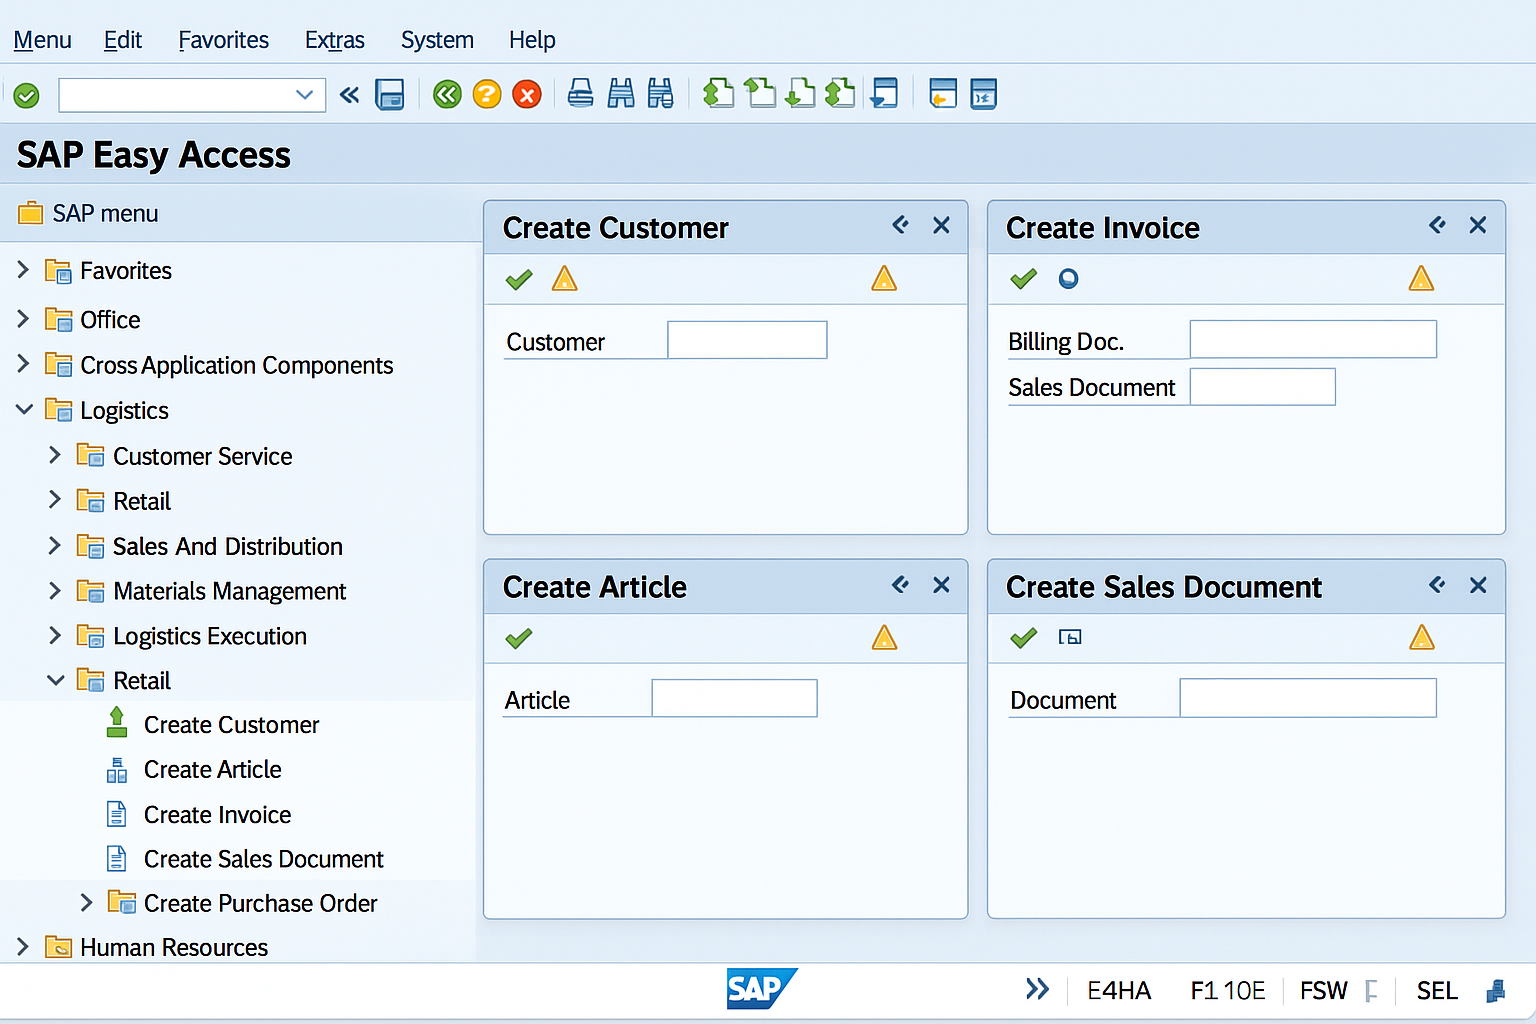Click the Create New Session icon
Image resolution: width=1536 pixels, height=1024 pixels.
884,93
